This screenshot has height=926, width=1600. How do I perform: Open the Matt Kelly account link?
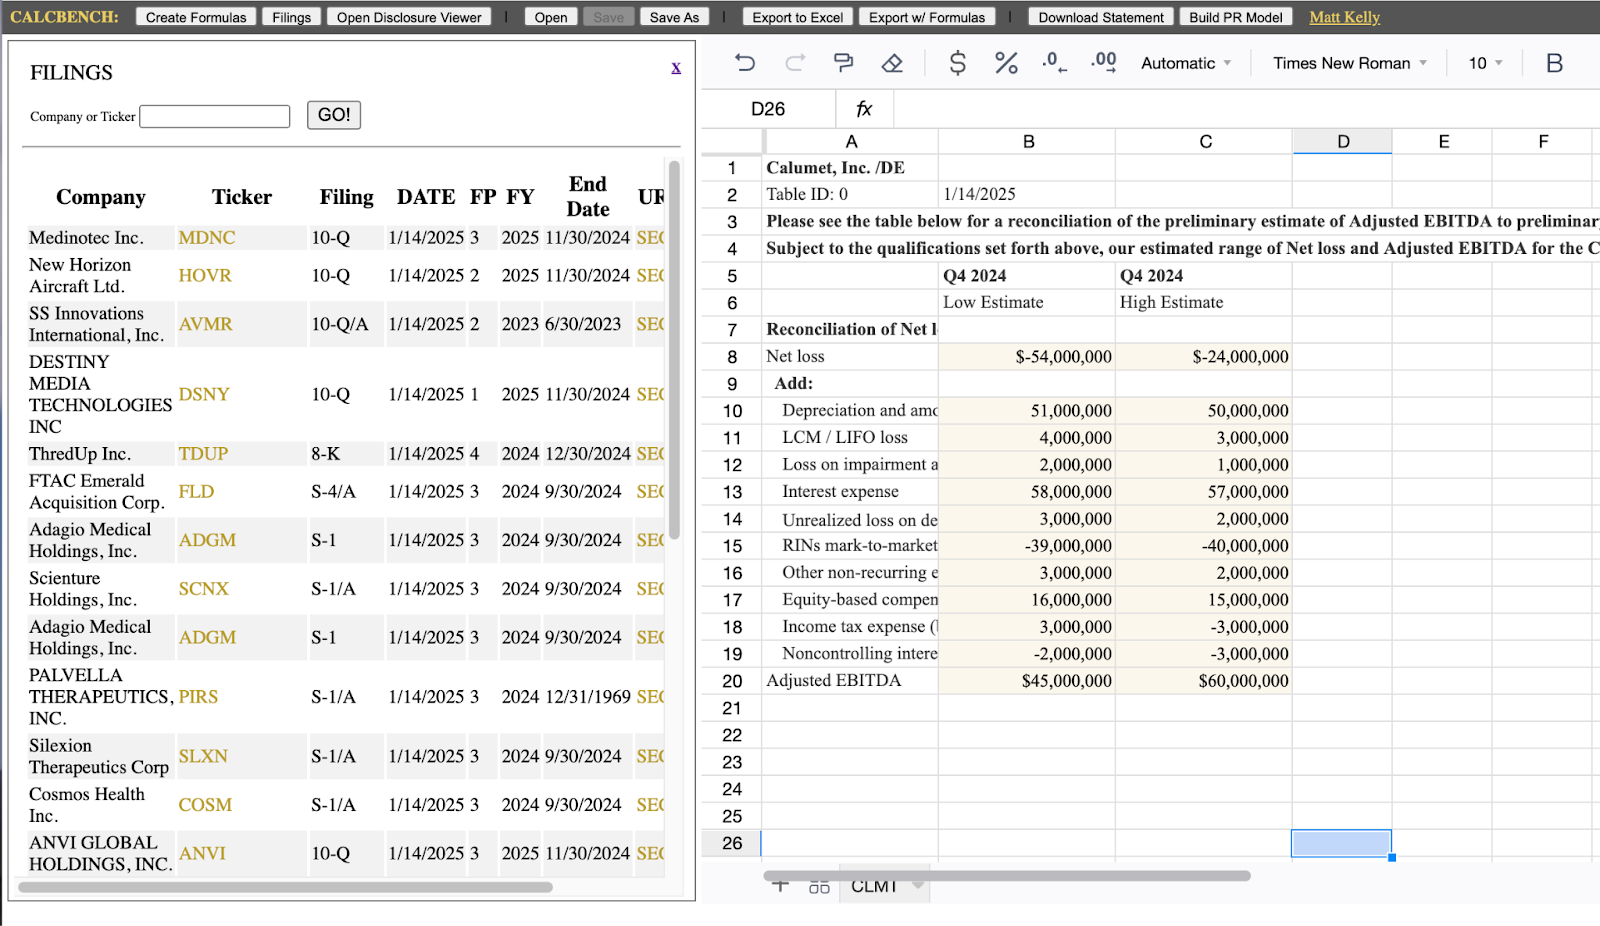(x=1345, y=17)
